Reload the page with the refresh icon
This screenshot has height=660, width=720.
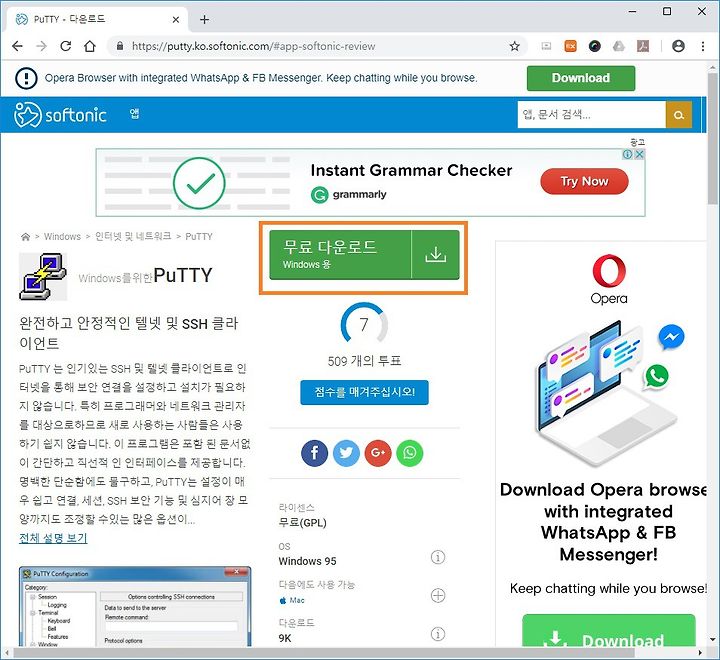[66, 46]
